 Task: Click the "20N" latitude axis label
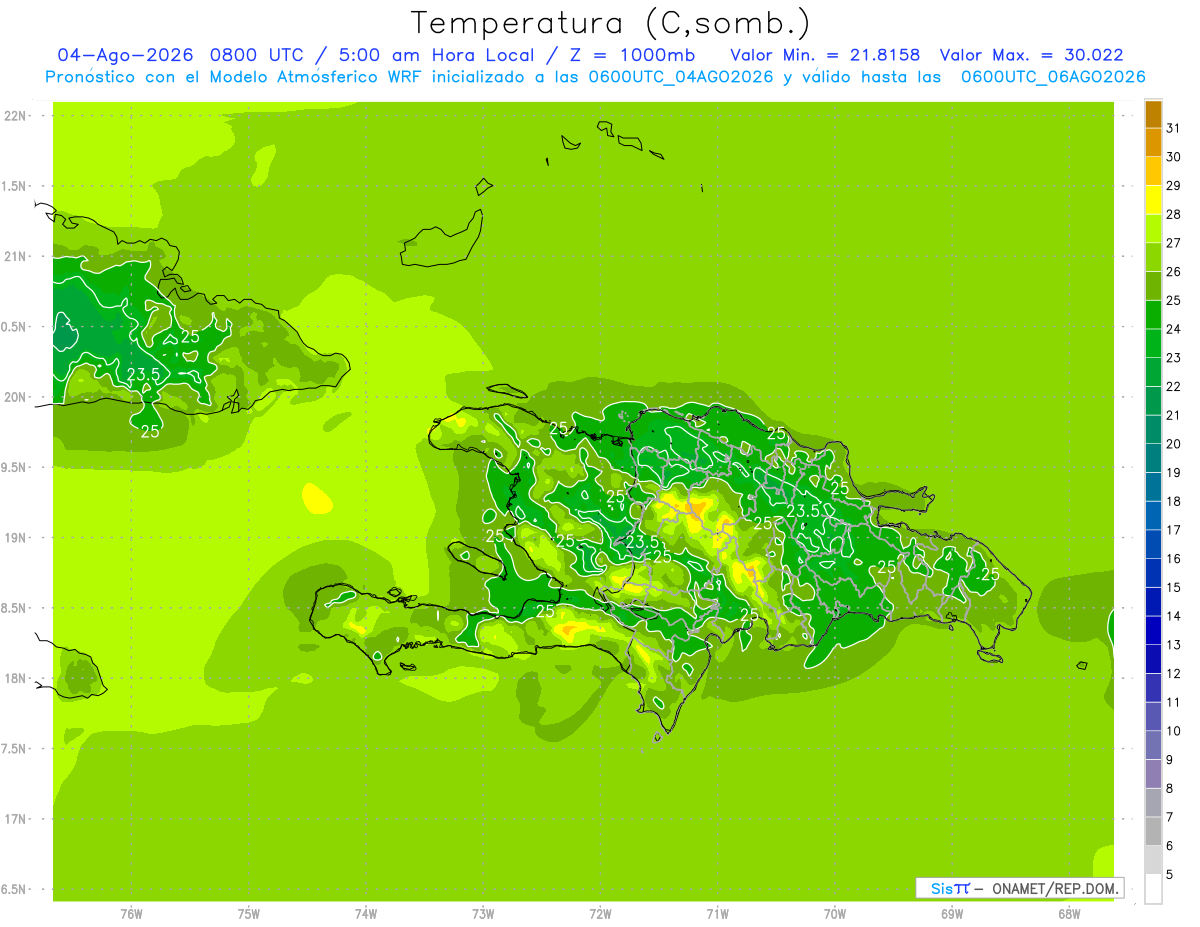tap(15, 397)
